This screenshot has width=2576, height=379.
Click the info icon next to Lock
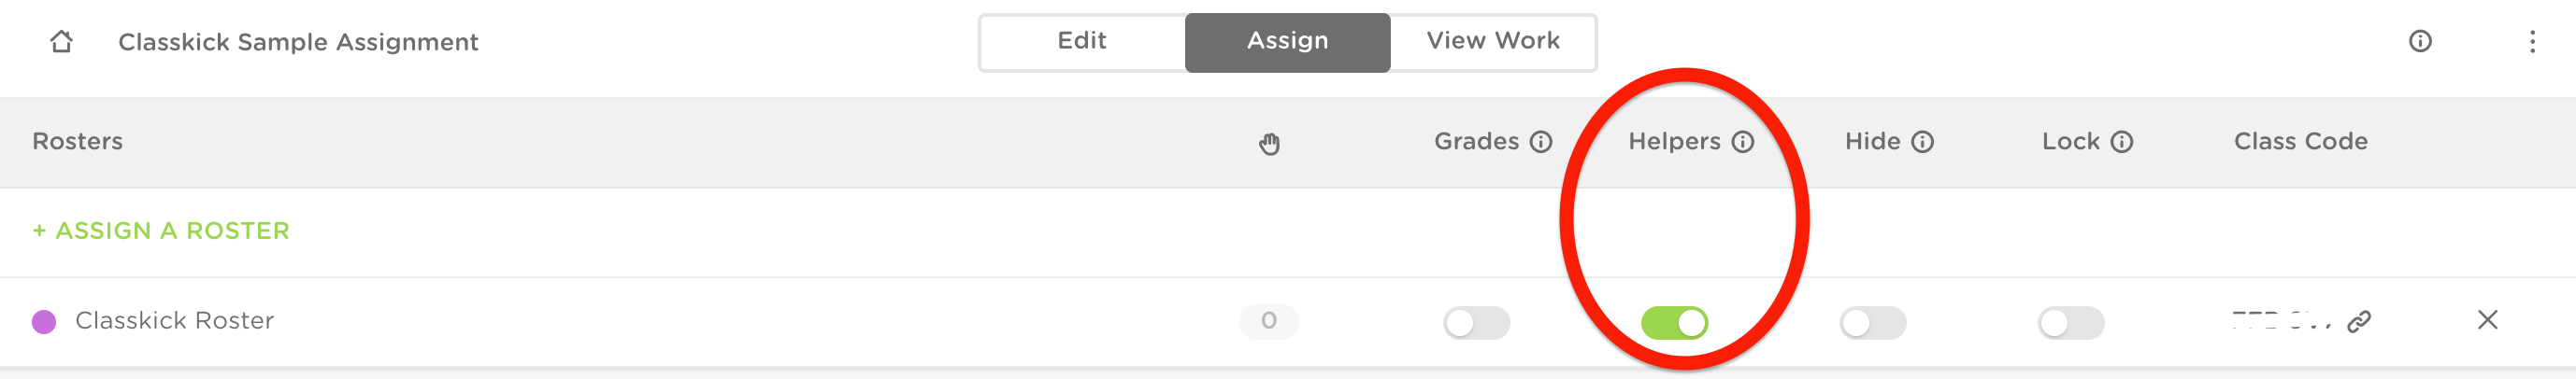click(2121, 142)
